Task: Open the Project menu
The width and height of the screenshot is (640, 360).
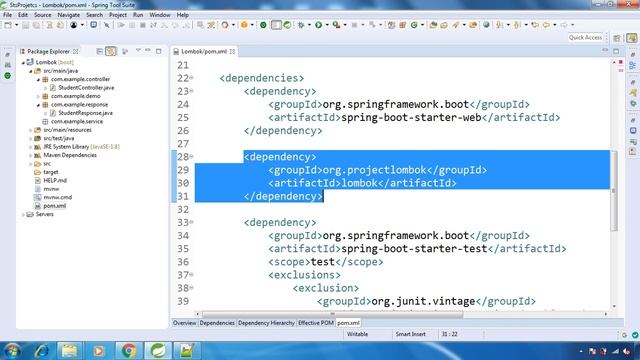Action: pyautogui.click(x=118, y=15)
